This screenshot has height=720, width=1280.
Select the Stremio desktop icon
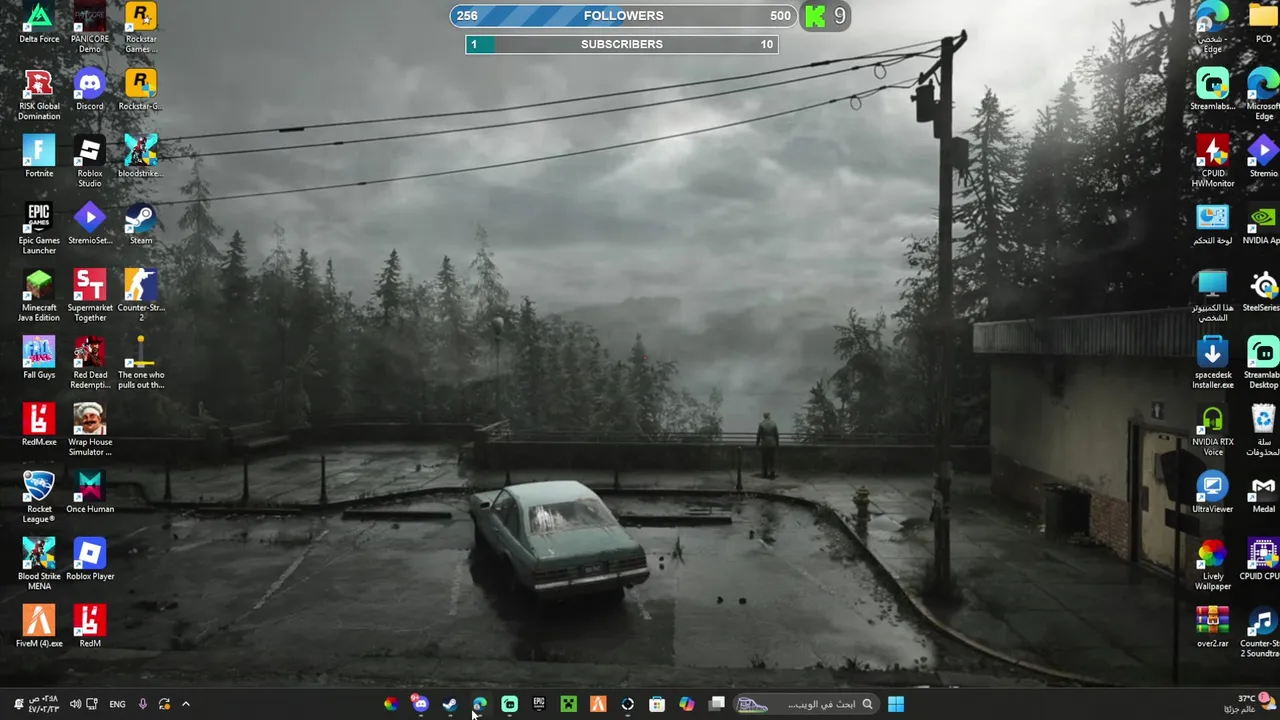[1263, 157]
